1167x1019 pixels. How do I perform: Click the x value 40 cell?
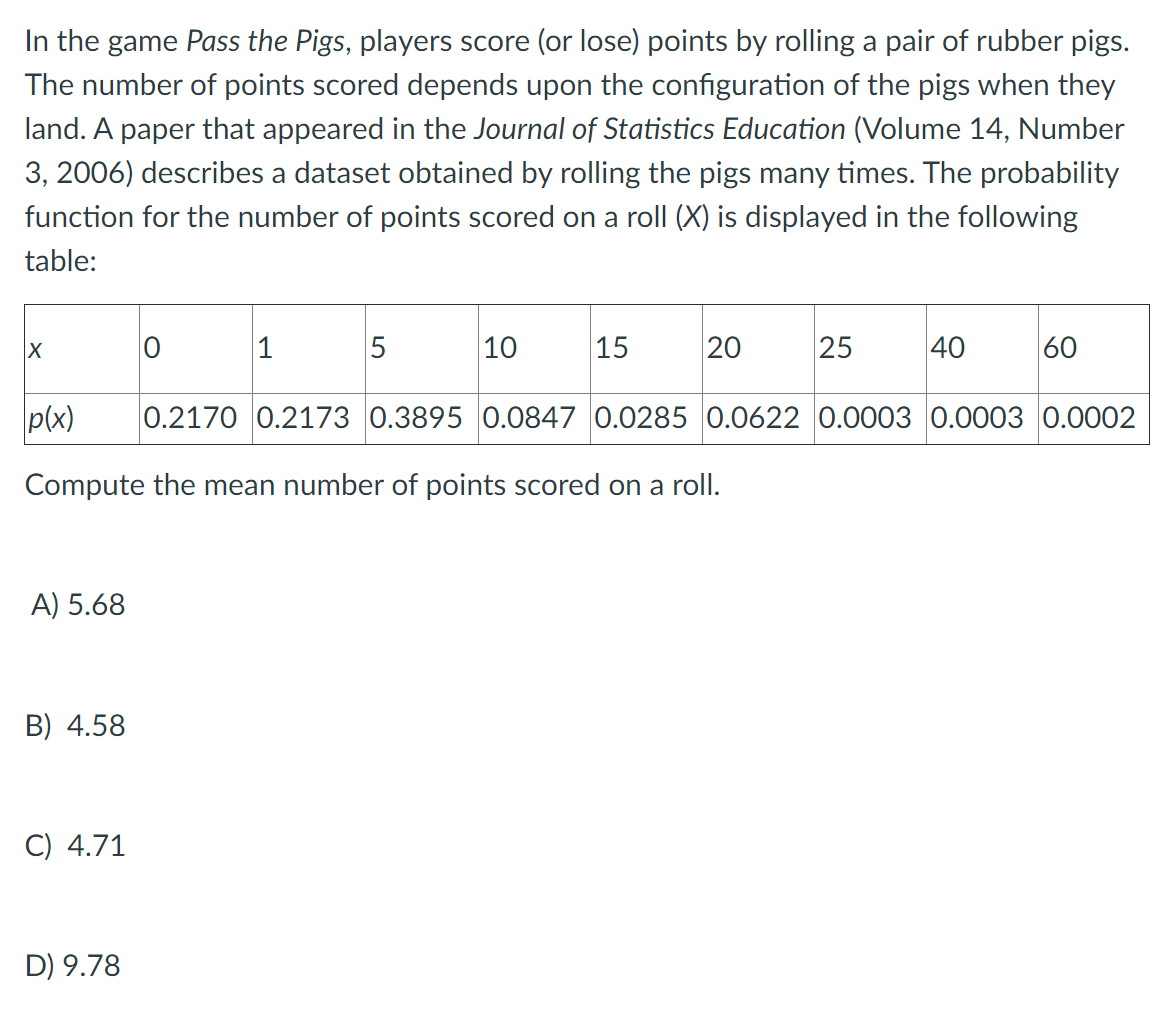(982, 348)
